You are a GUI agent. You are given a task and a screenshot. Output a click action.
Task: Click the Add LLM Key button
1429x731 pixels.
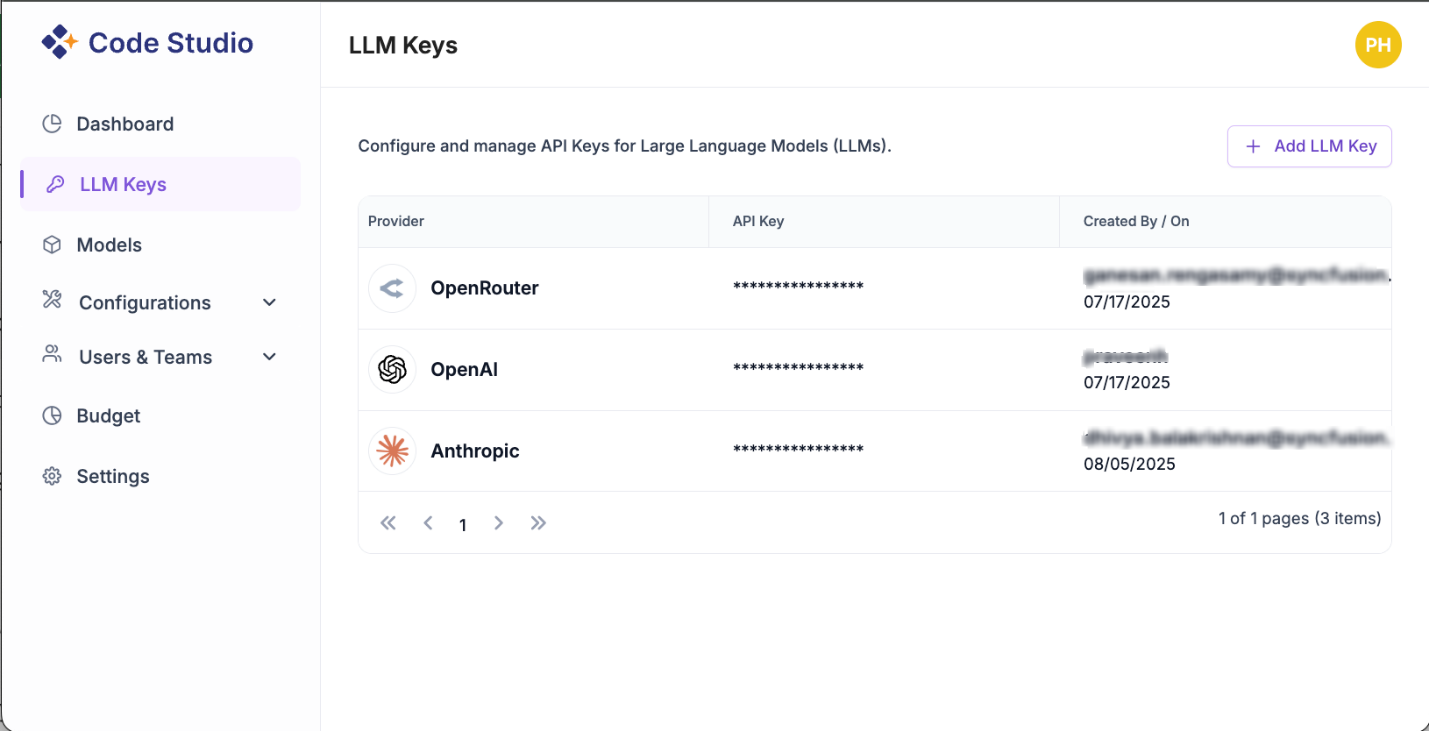(1309, 146)
